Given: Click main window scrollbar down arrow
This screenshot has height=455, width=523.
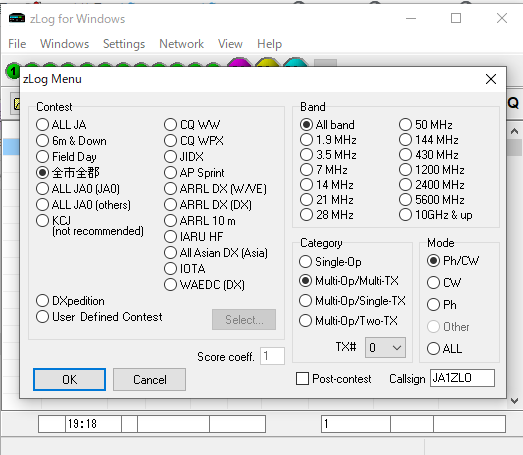Looking at the screenshot, I should 514,401.
